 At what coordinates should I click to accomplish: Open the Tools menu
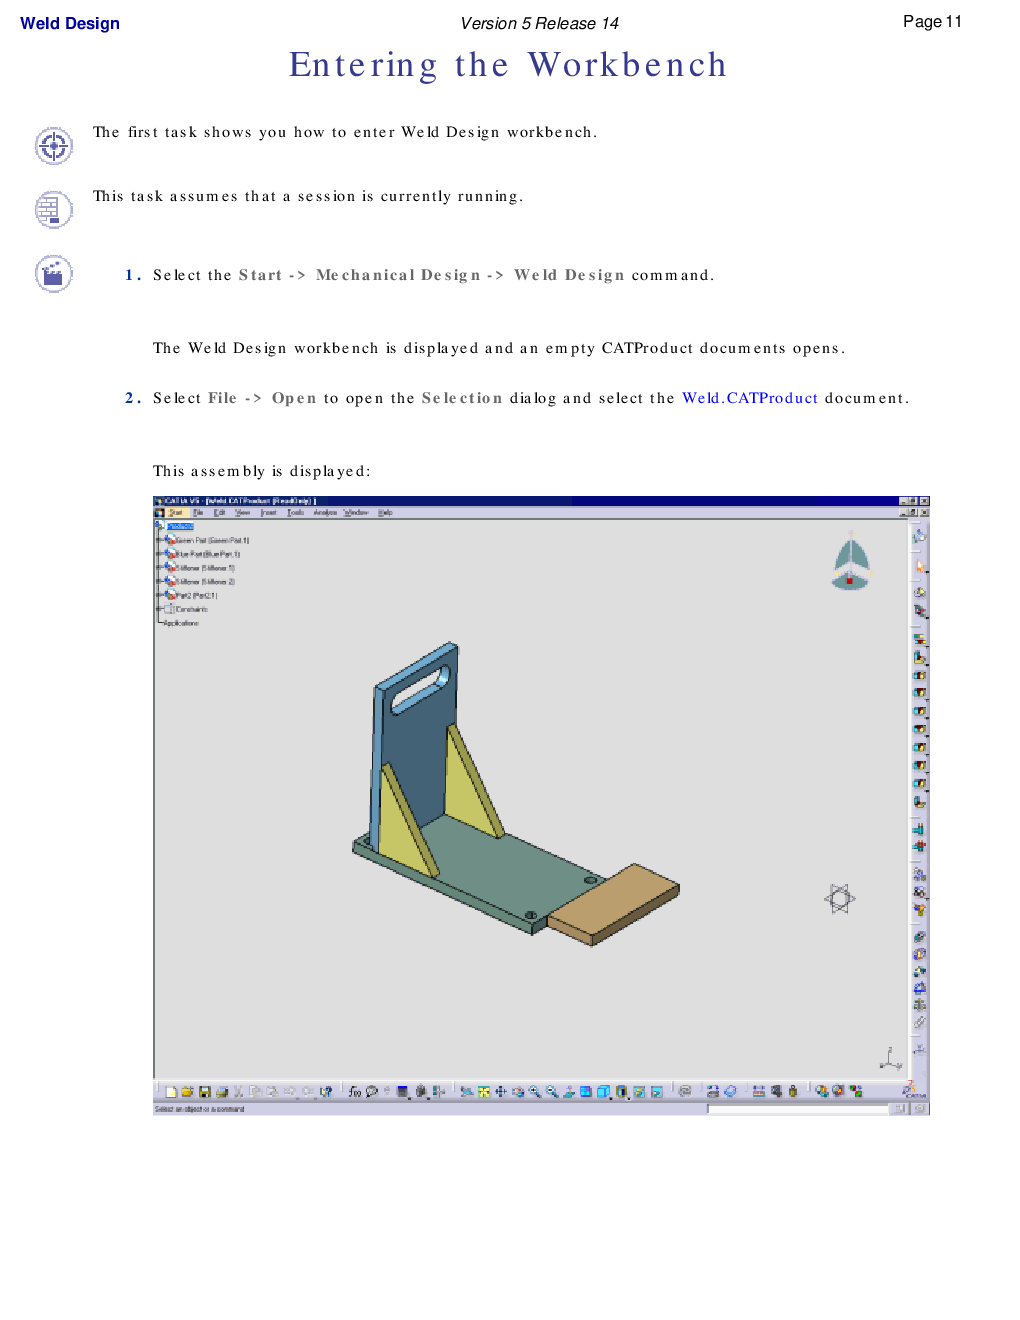[296, 513]
